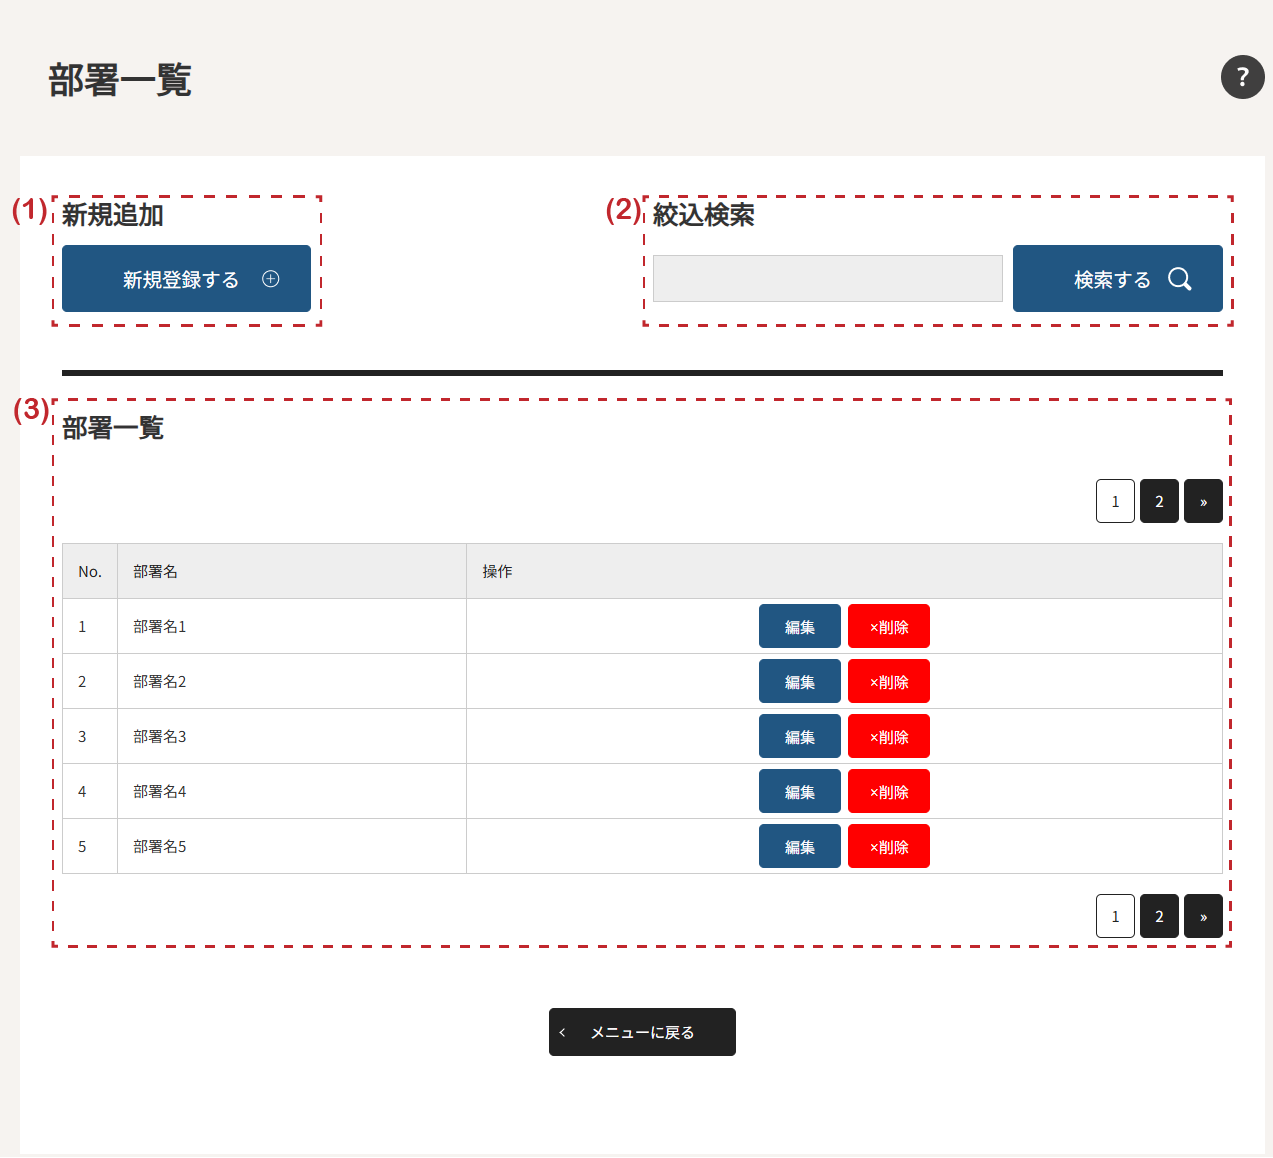
Task: Focus the 絞込検索 text input field
Action: point(827,278)
